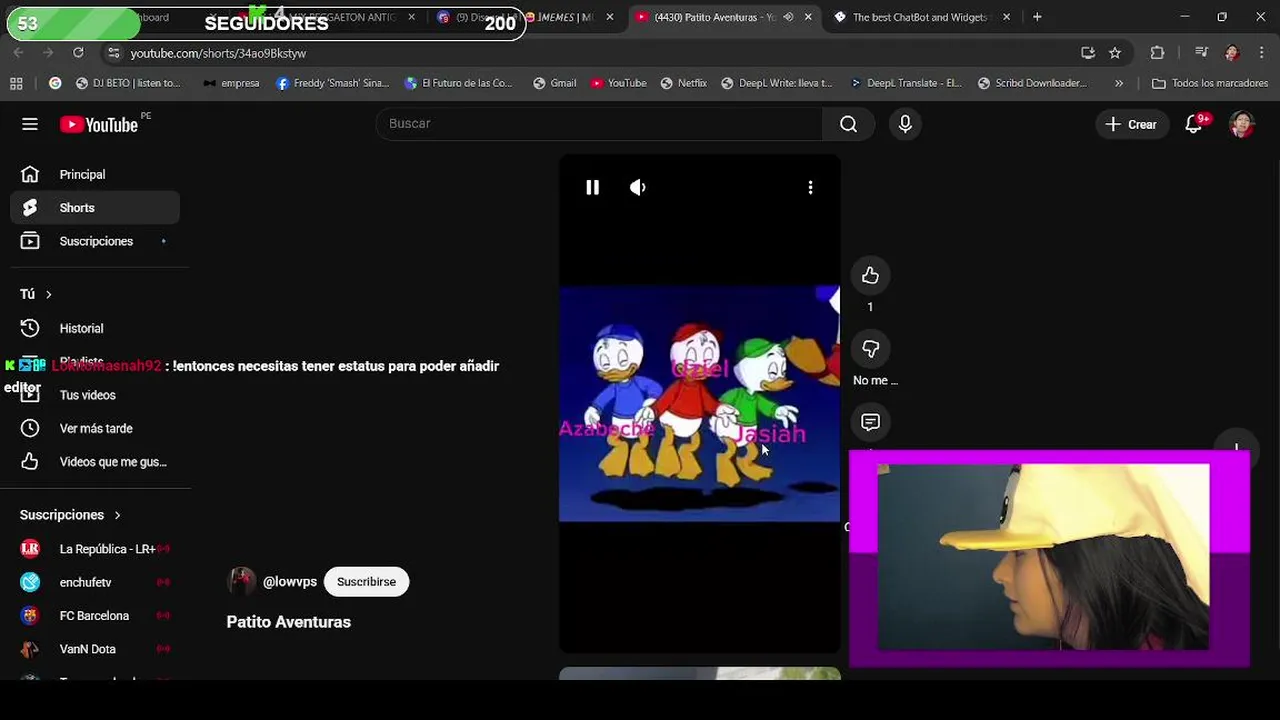Open a new browser tab
This screenshot has width=1280, height=720.
pos(1037,17)
